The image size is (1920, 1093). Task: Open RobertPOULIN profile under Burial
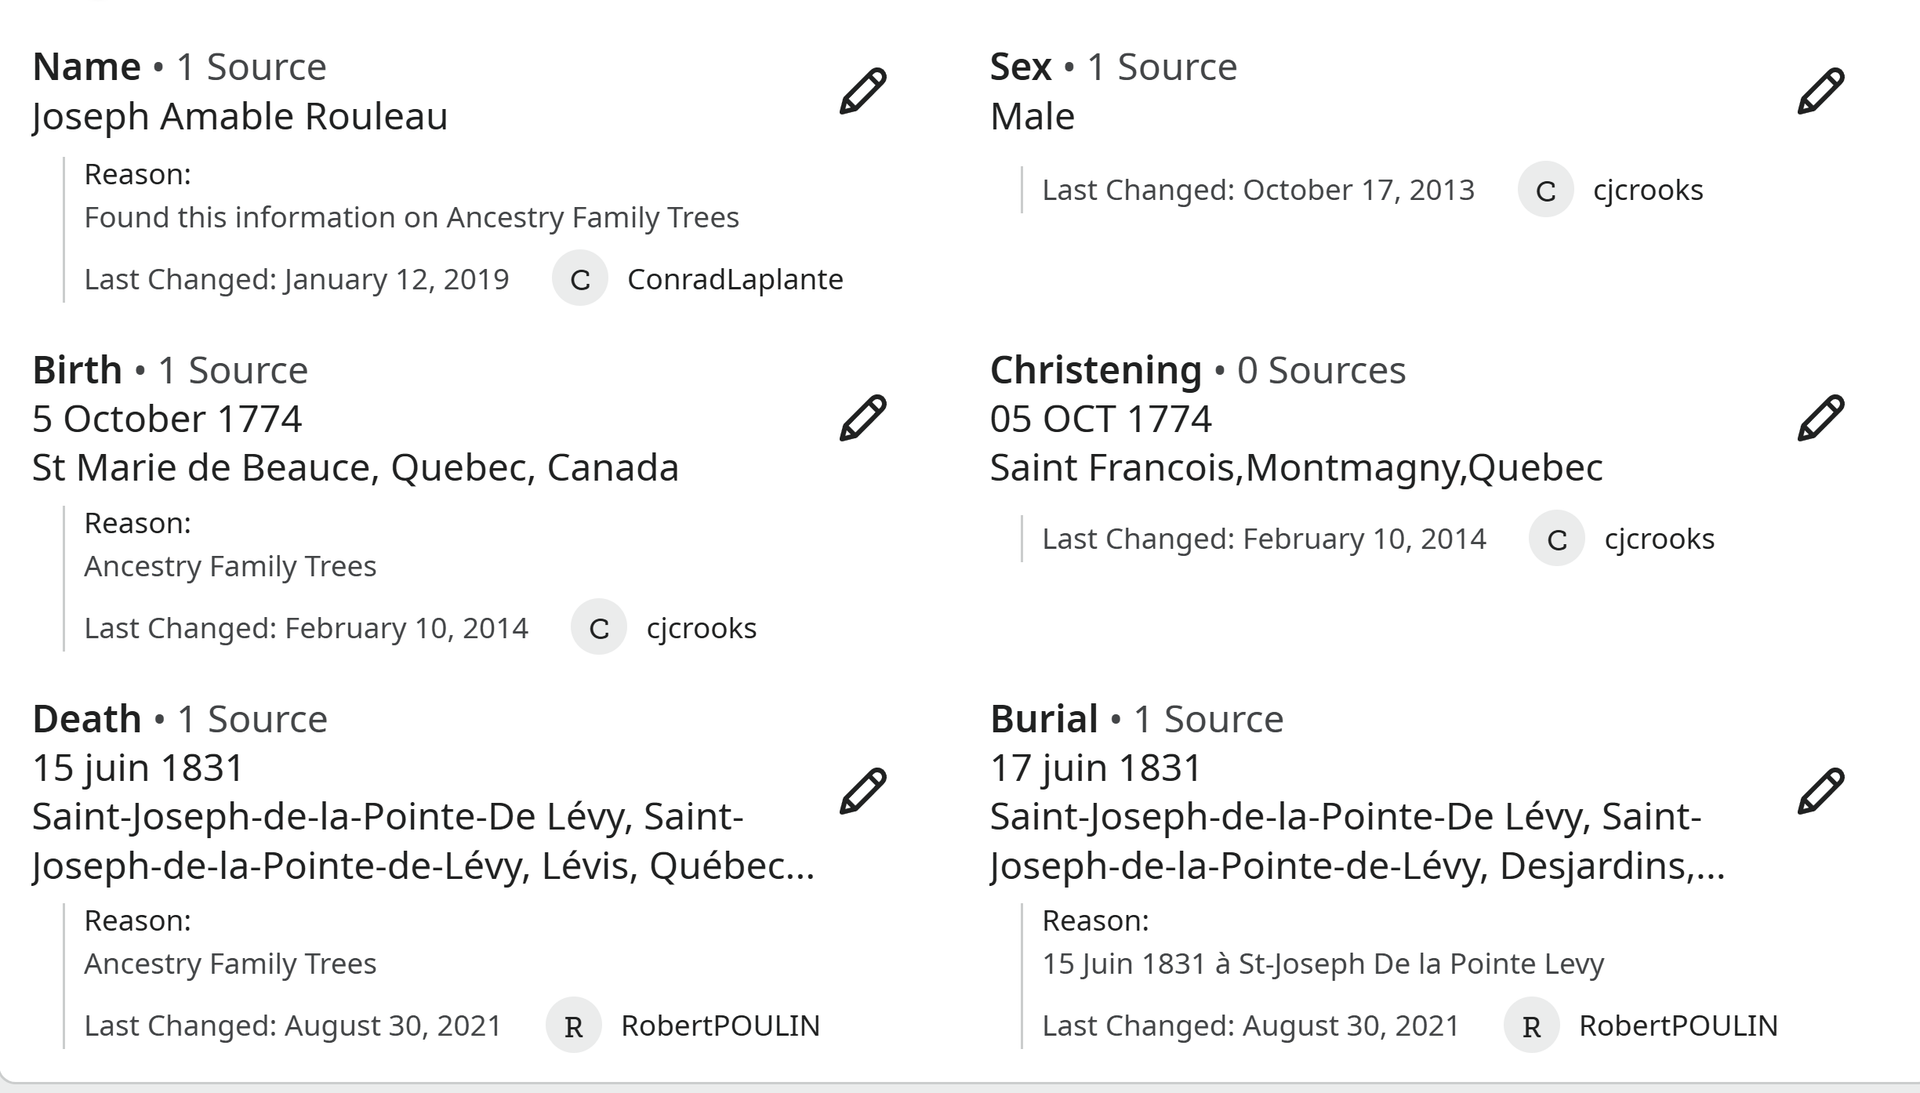click(1679, 1025)
